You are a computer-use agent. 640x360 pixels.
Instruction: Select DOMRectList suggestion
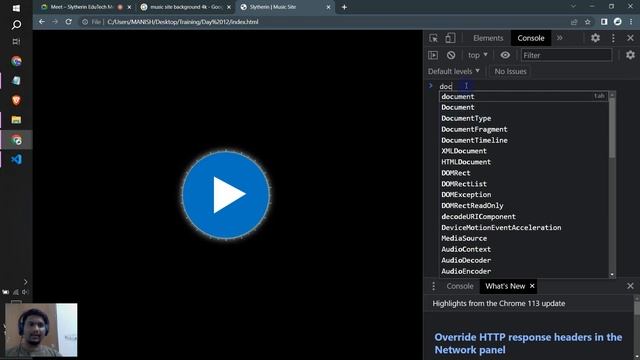[524, 184]
